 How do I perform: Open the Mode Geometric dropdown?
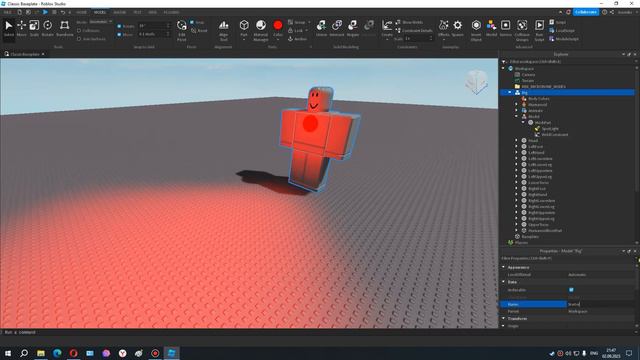[x=100, y=22]
